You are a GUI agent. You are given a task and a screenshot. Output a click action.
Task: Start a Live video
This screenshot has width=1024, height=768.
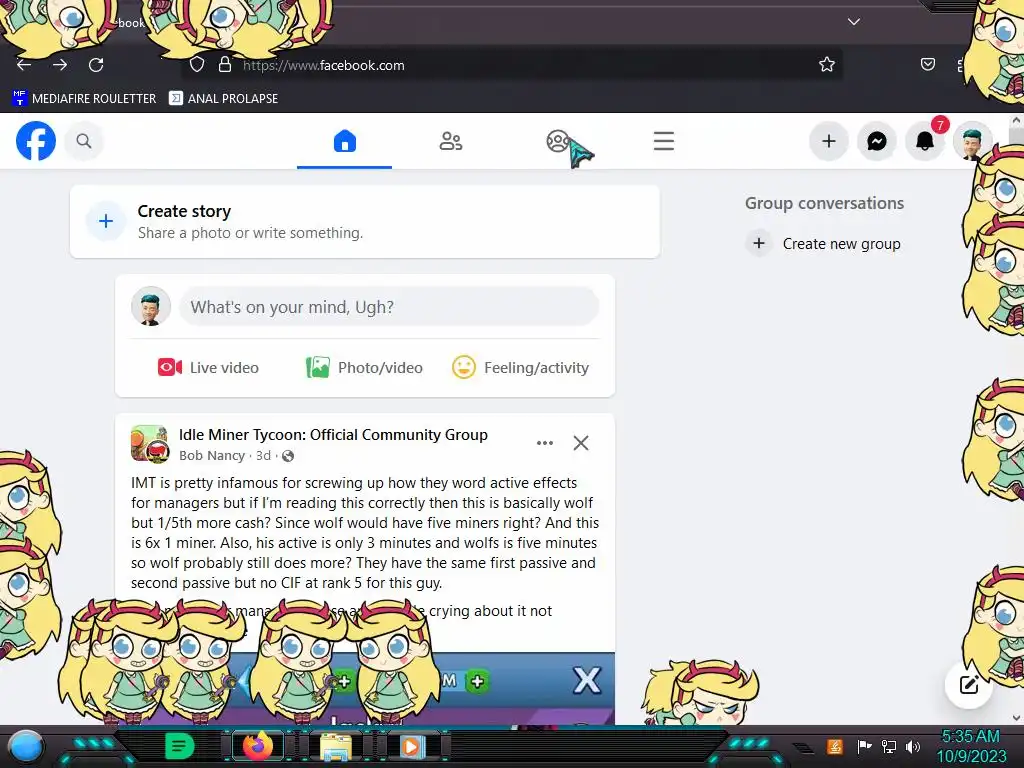208,368
